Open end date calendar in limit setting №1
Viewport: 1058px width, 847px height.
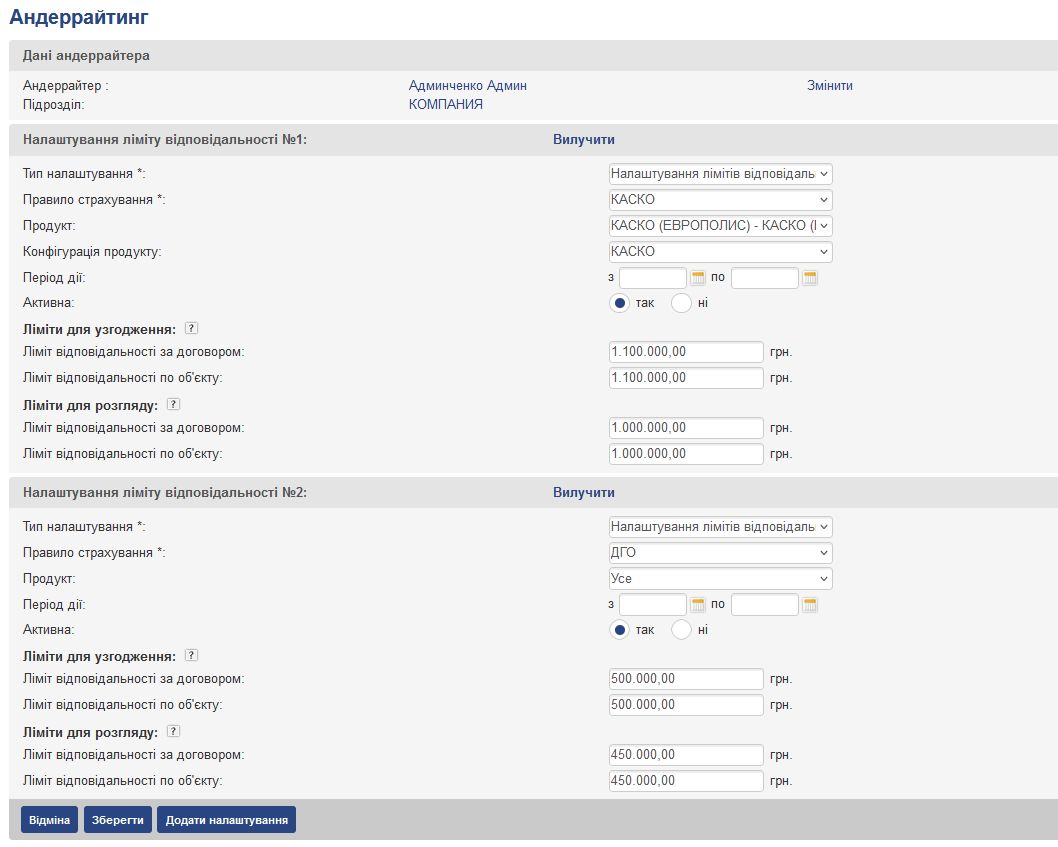(x=810, y=278)
